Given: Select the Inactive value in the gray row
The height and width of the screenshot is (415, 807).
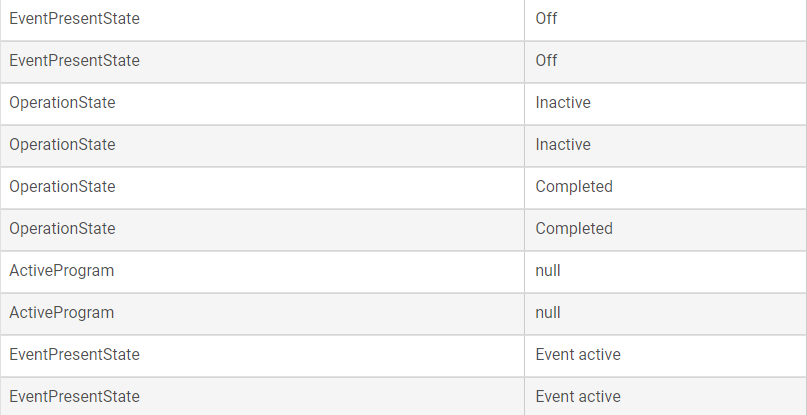Looking at the screenshot, I should [563, 145].
